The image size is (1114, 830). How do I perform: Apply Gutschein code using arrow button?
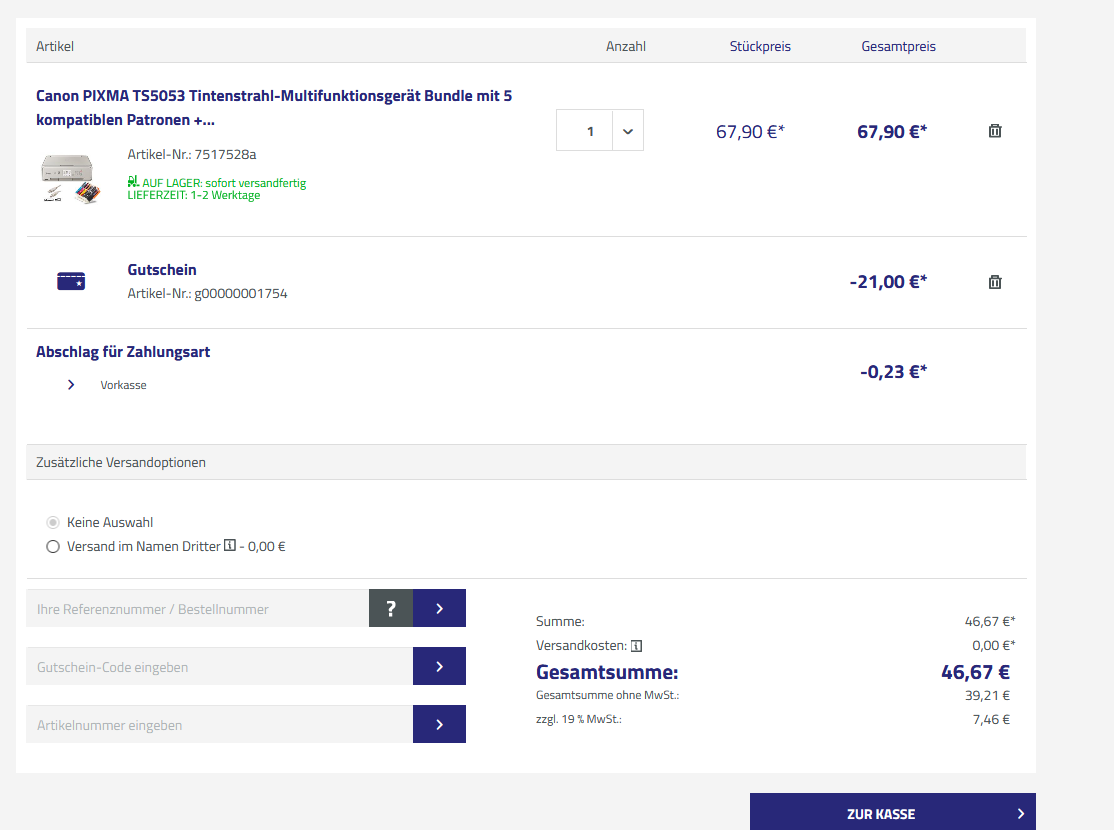point(439,666)
